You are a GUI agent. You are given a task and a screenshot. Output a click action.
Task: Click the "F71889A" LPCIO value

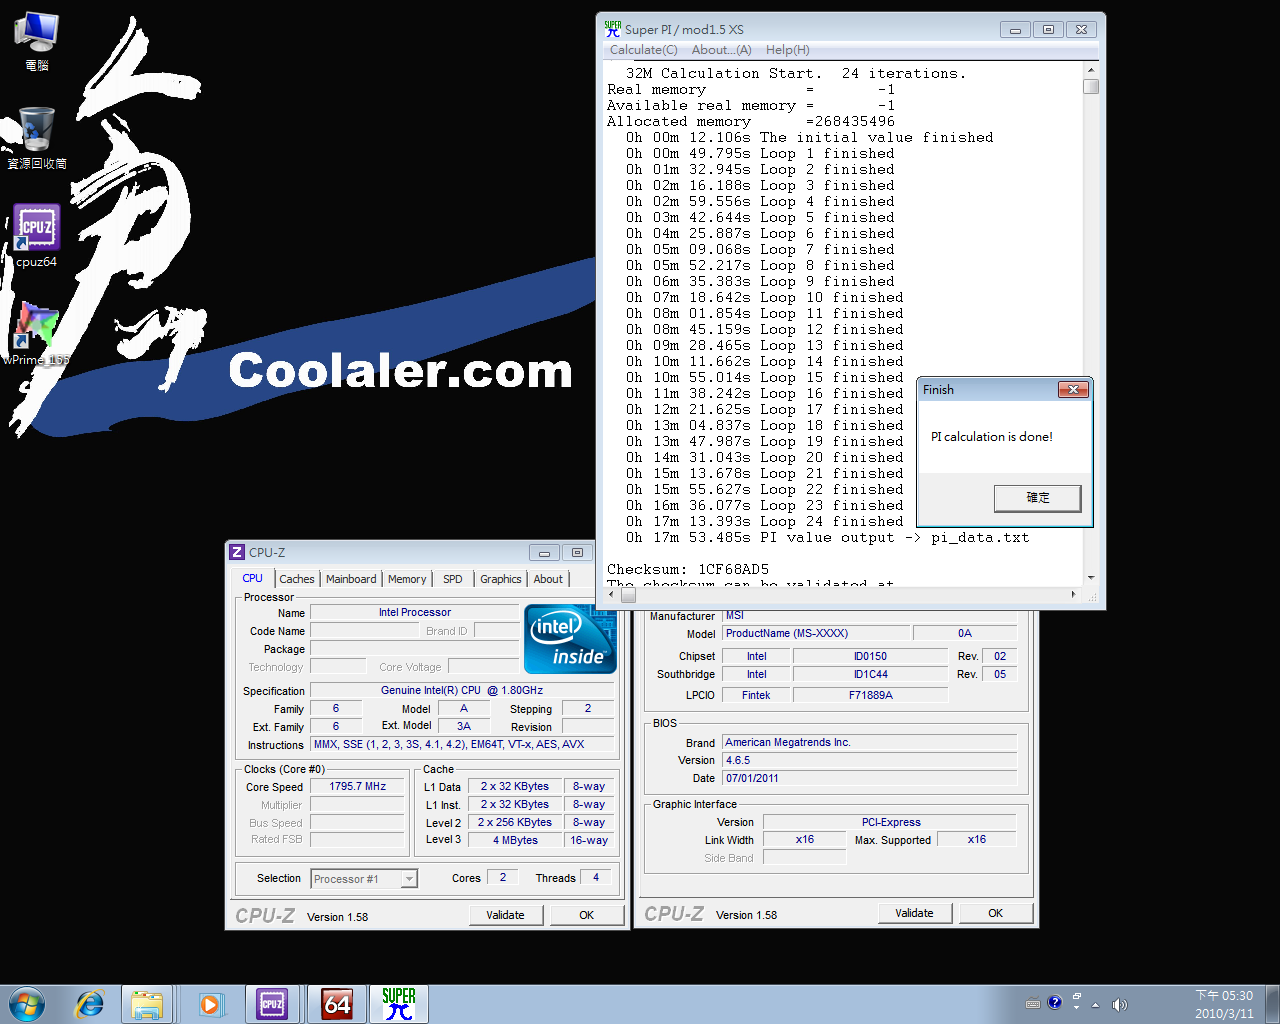click(x=871, y=695)
